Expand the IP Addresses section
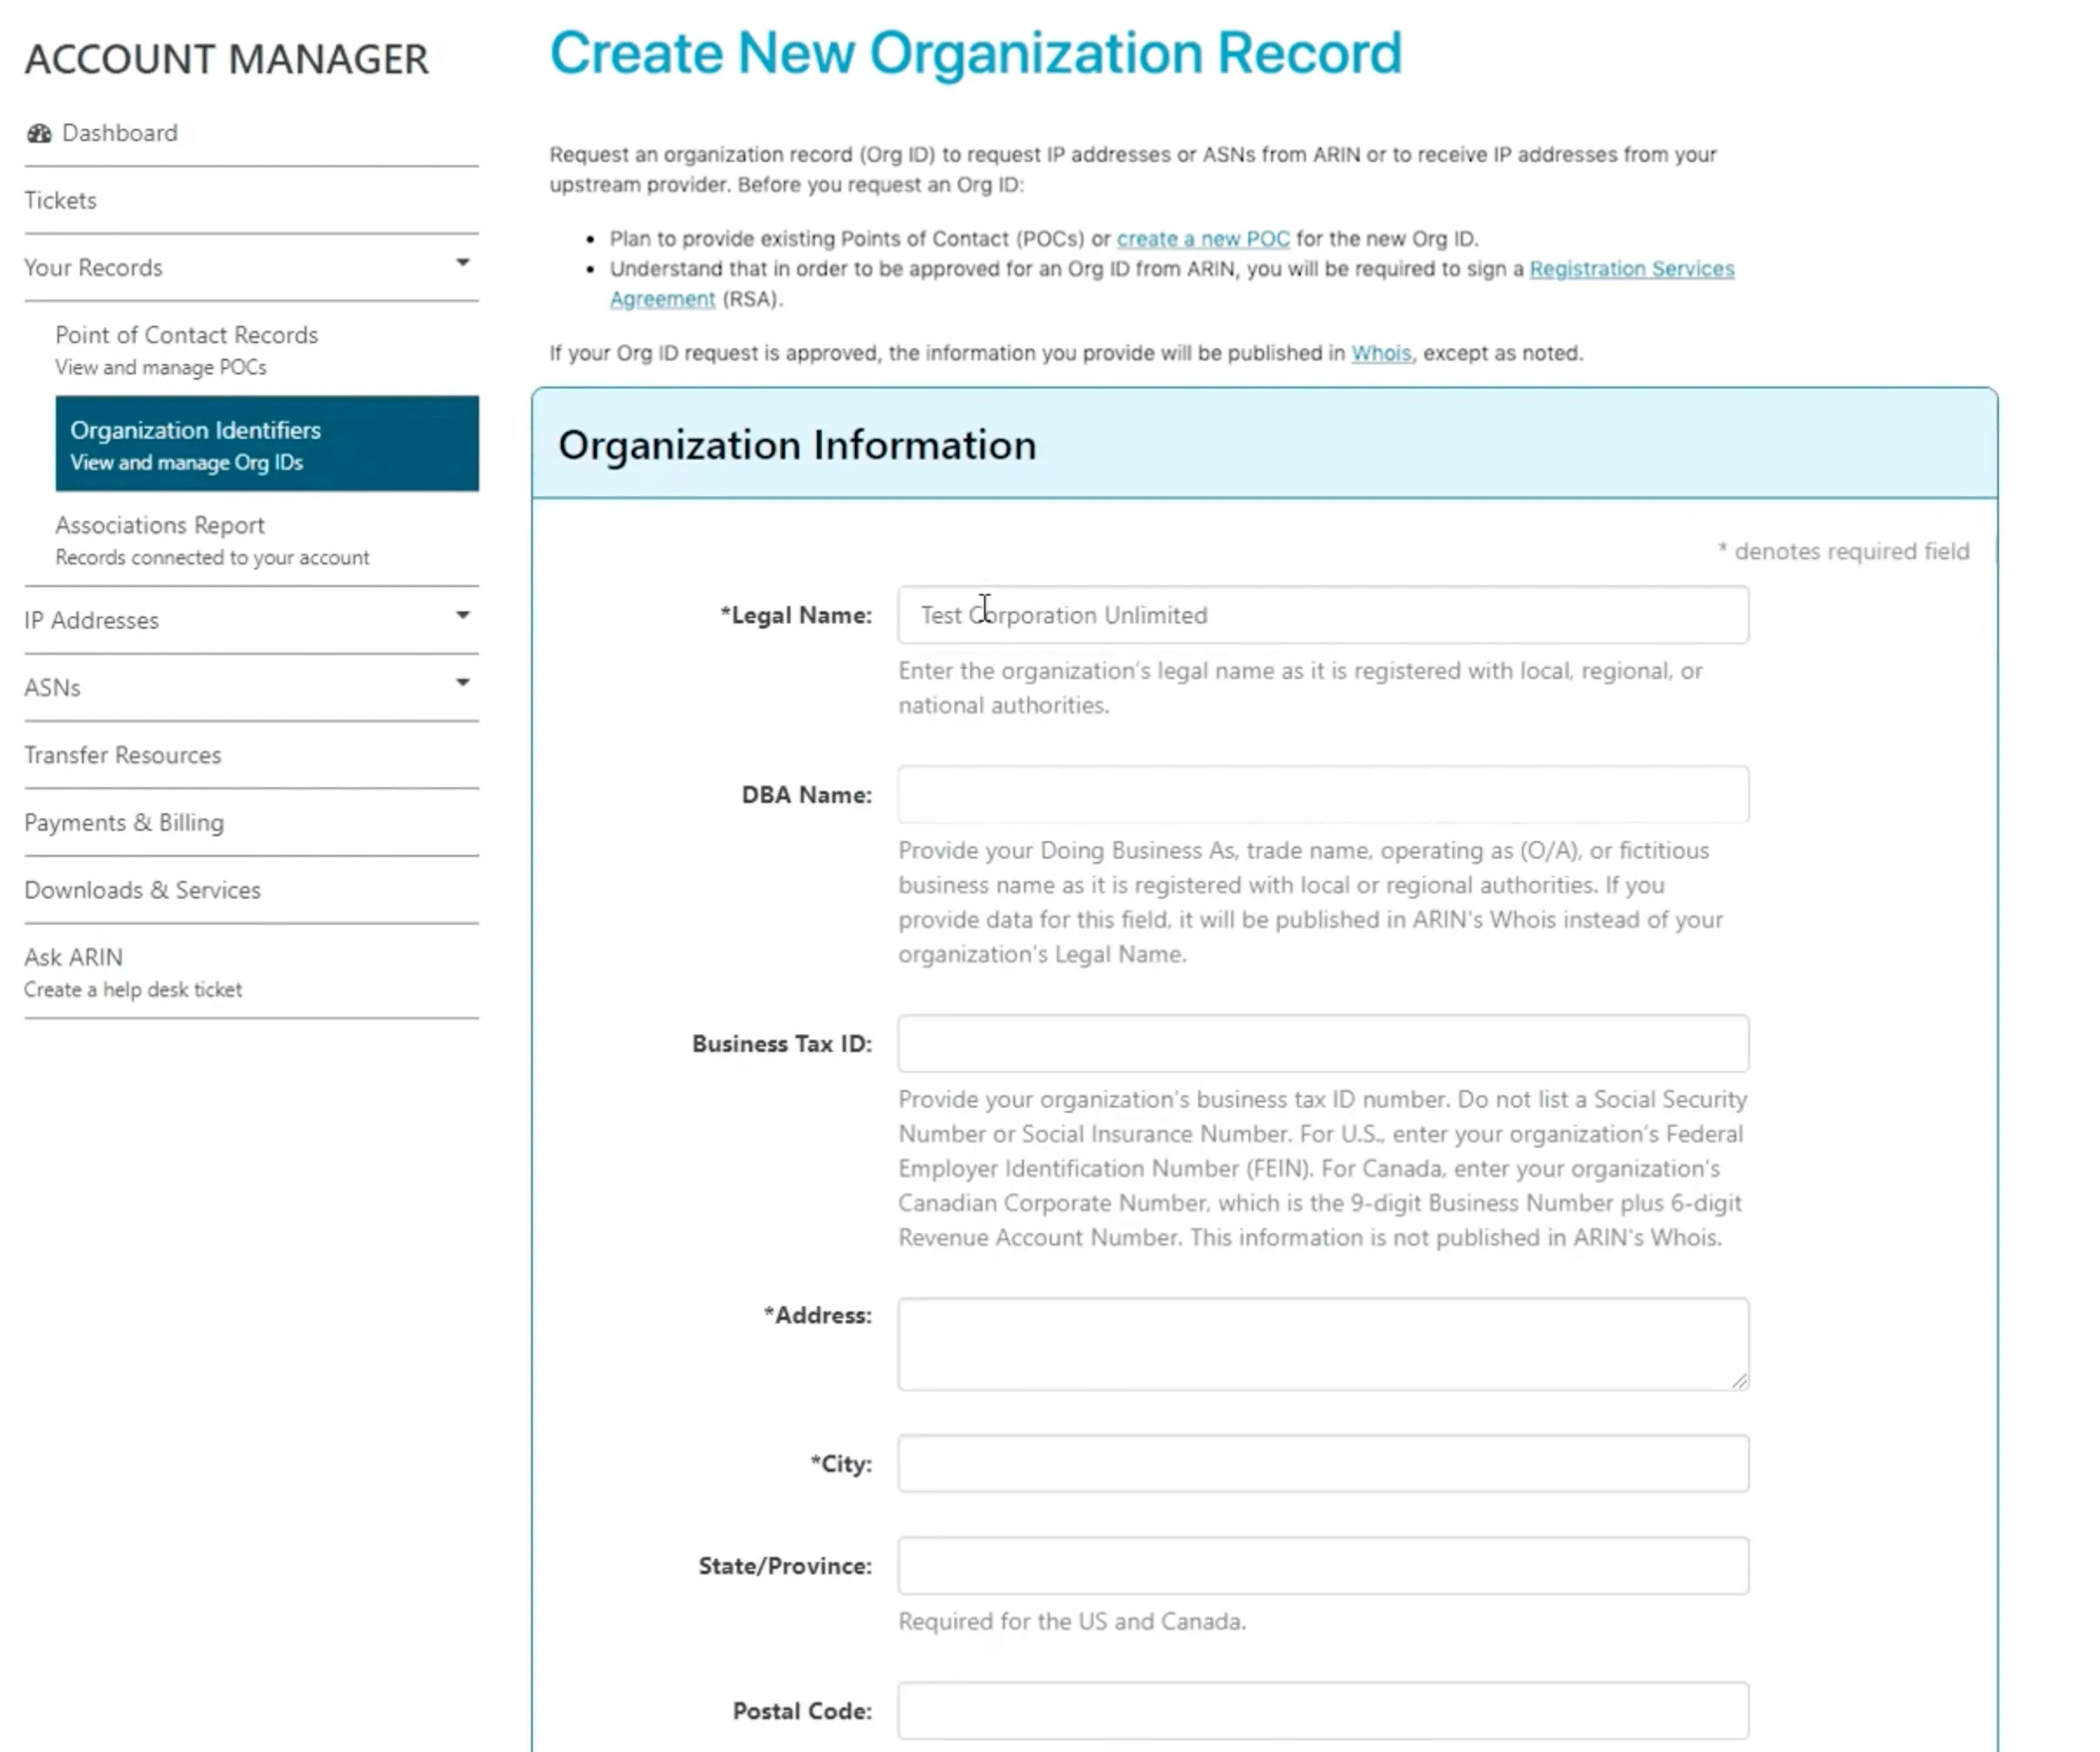This screenshot has width=2100, height=1752. pyautogui.click(x=463, y=615)
